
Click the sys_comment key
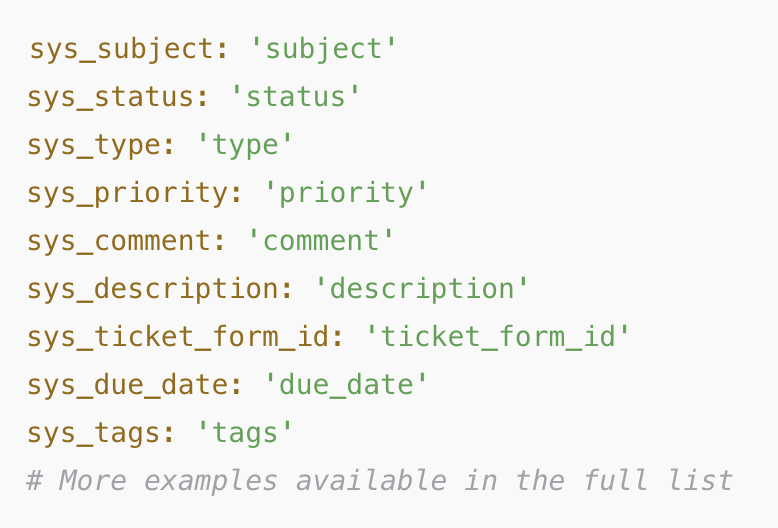coord(119,241)
